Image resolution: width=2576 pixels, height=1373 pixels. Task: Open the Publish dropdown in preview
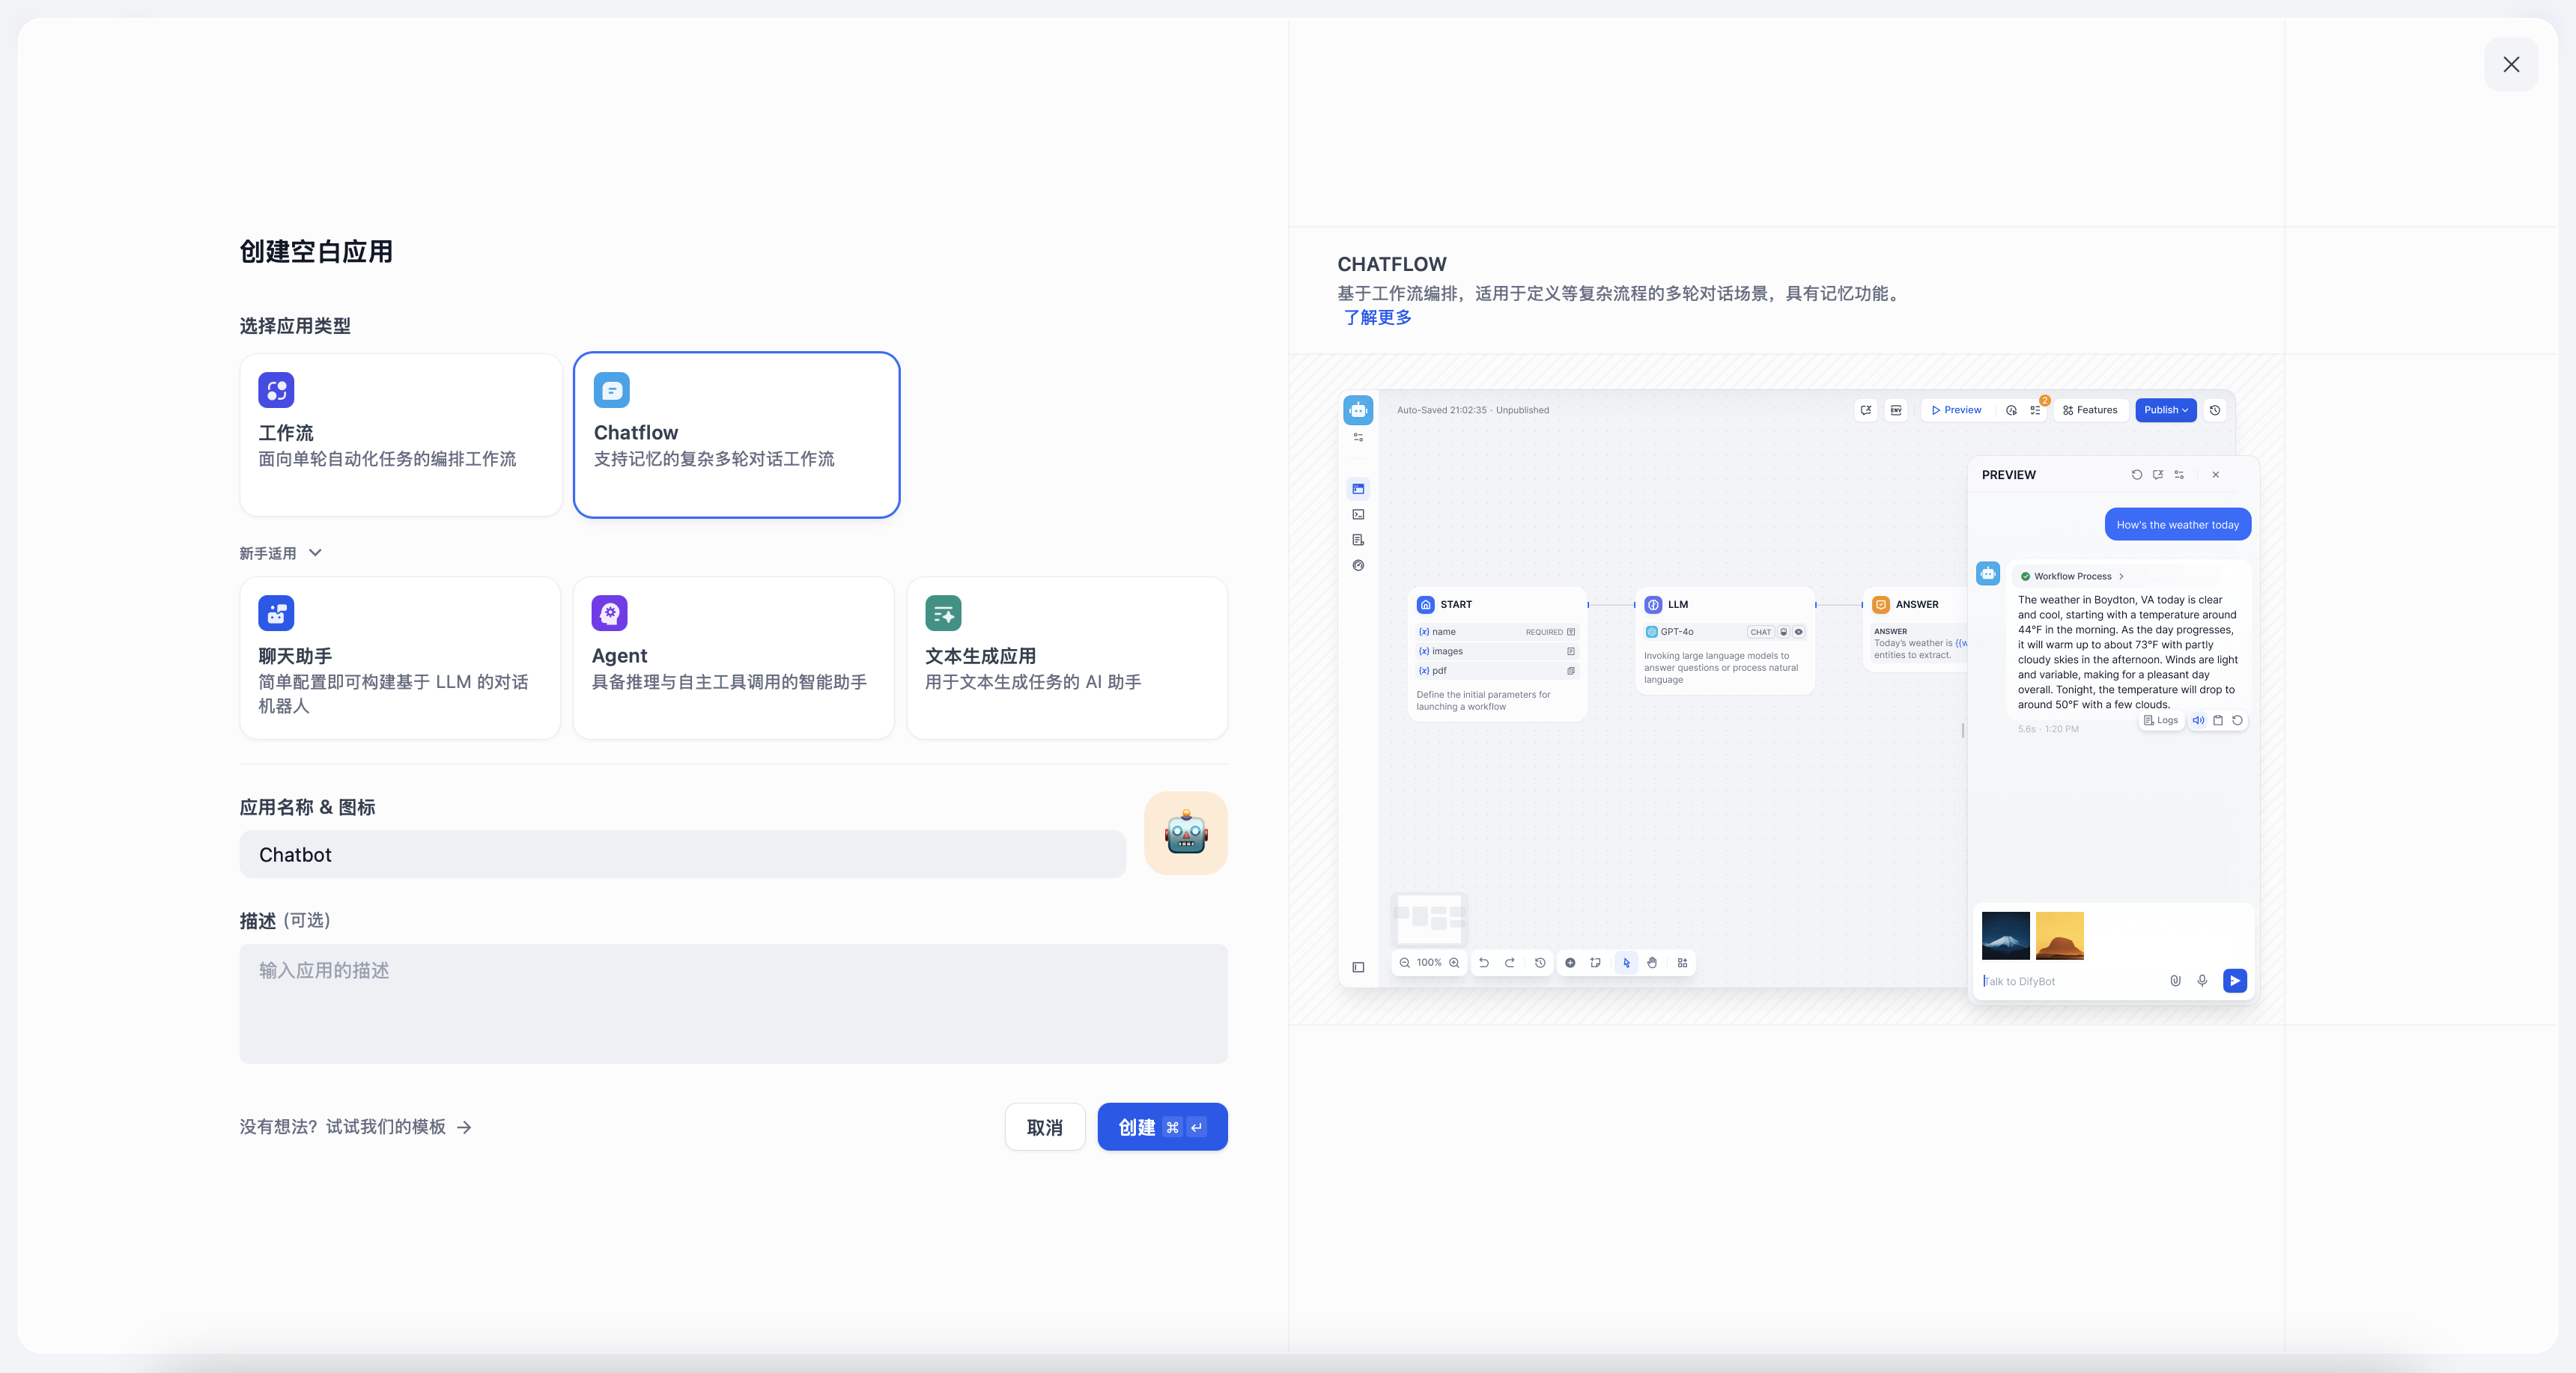point(2165,410)
